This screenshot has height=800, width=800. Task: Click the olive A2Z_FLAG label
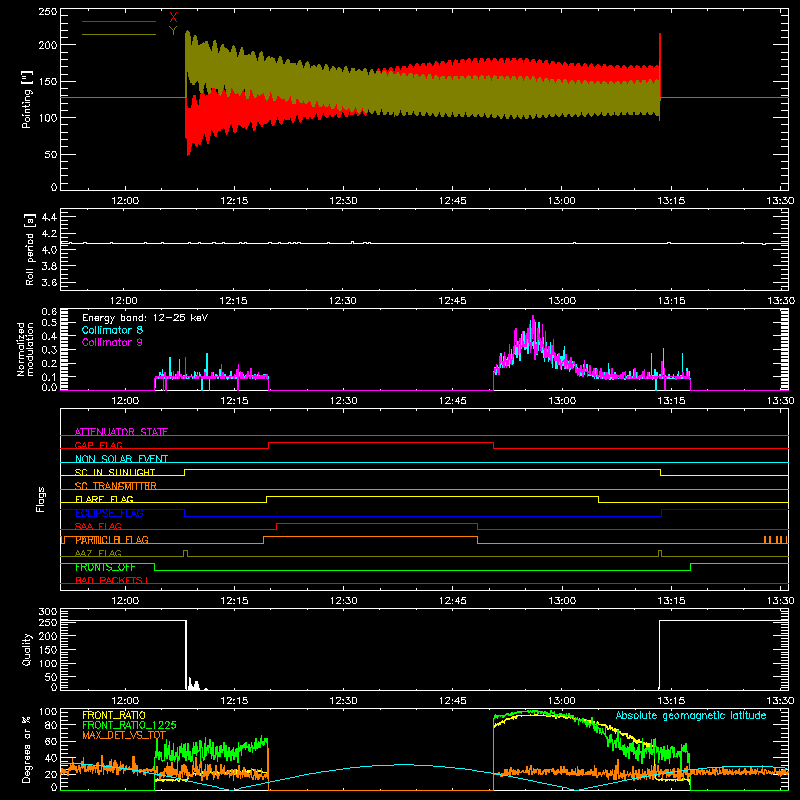[x=98, y=553]
